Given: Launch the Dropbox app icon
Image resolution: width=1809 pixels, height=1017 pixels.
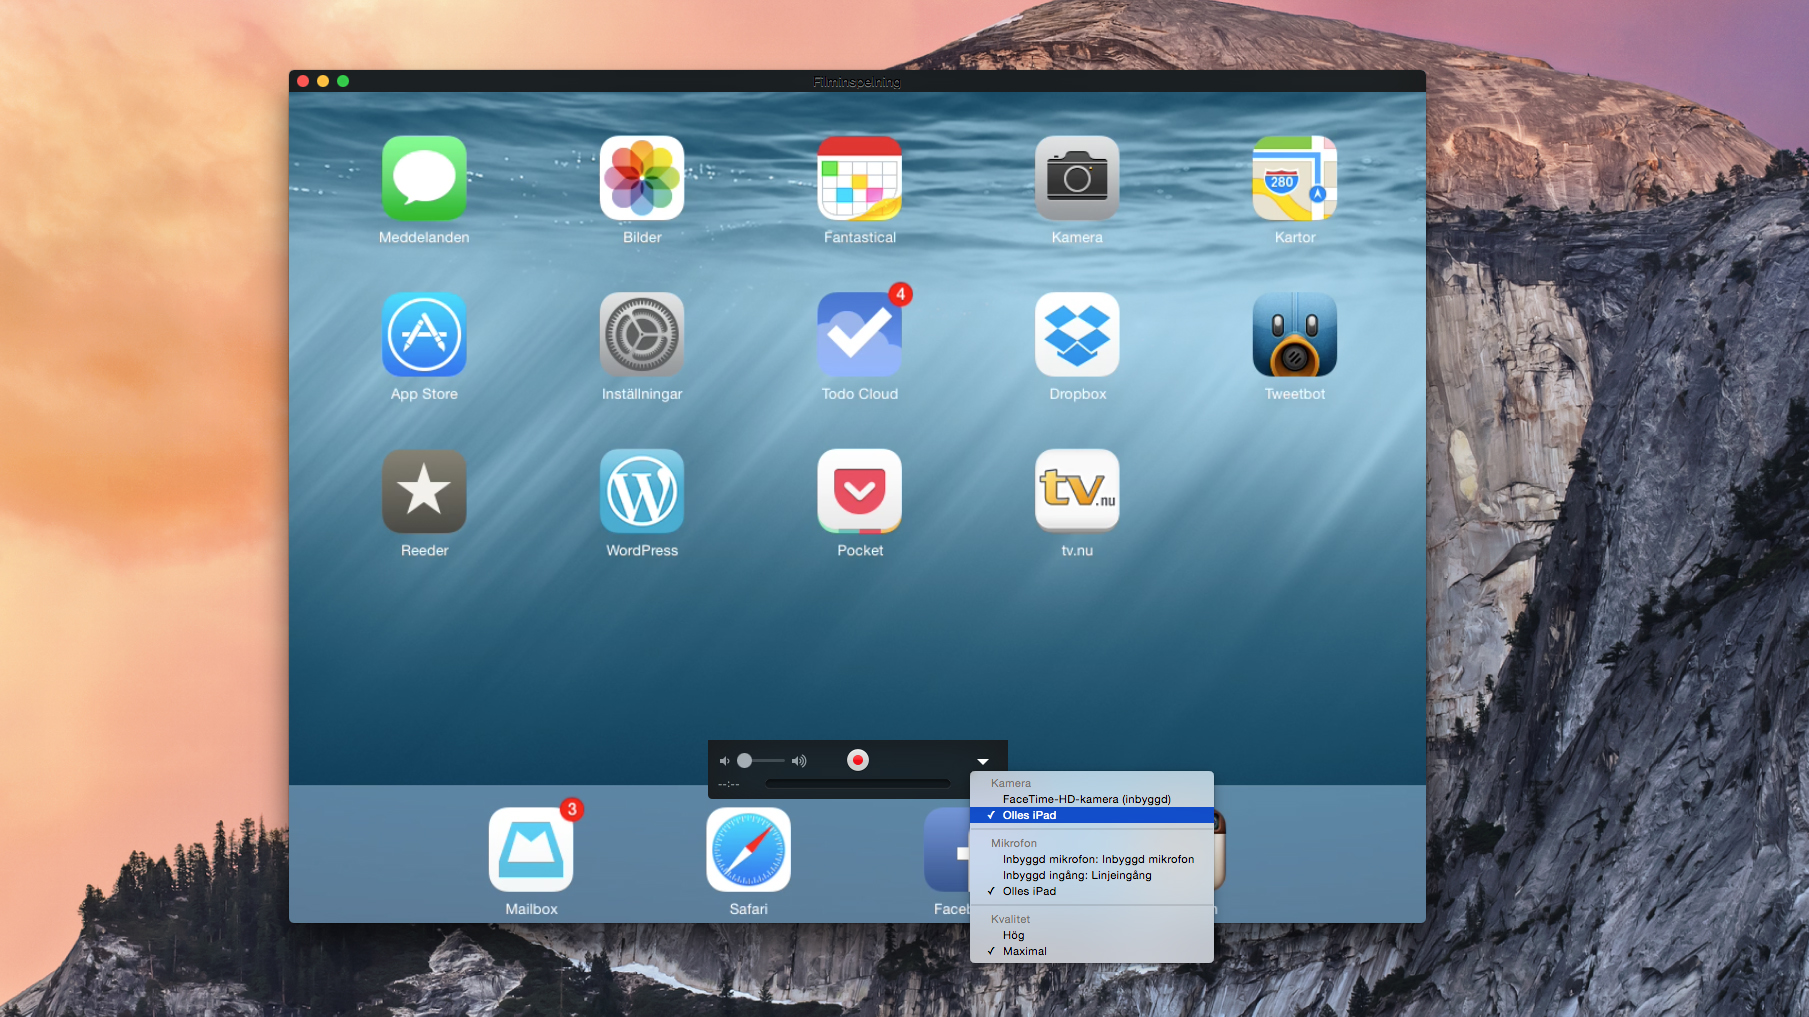Looking at the screenshot, I should tap(1077, 335).
